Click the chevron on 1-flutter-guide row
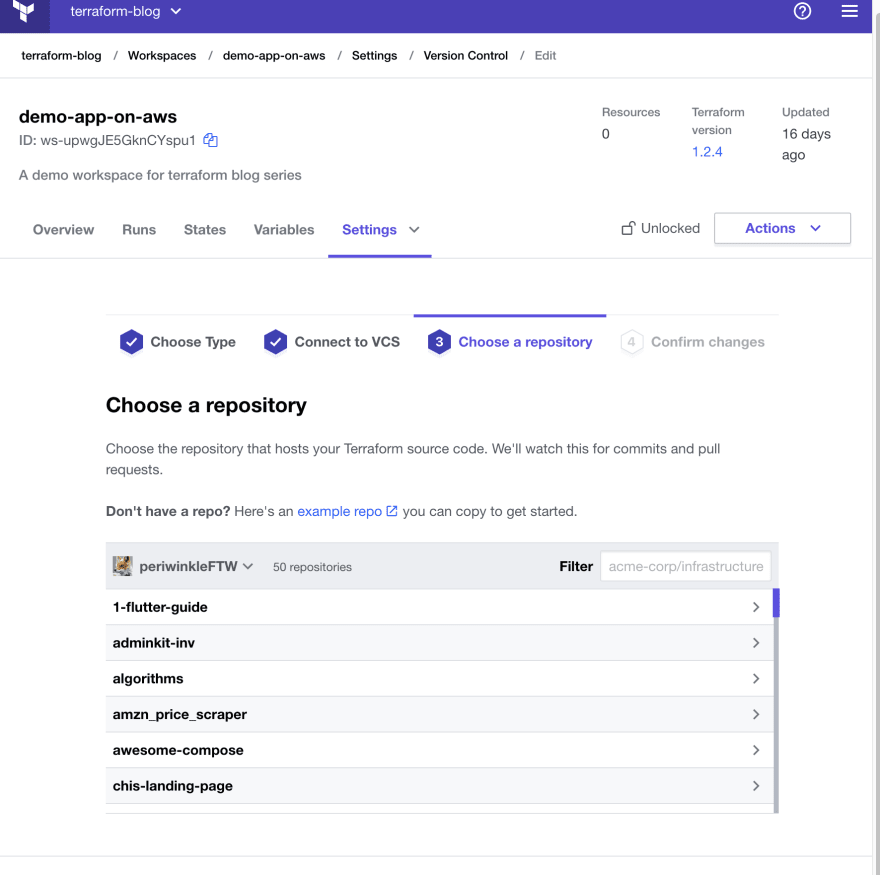Screen dimensions: 880x875 pos(756,607)
